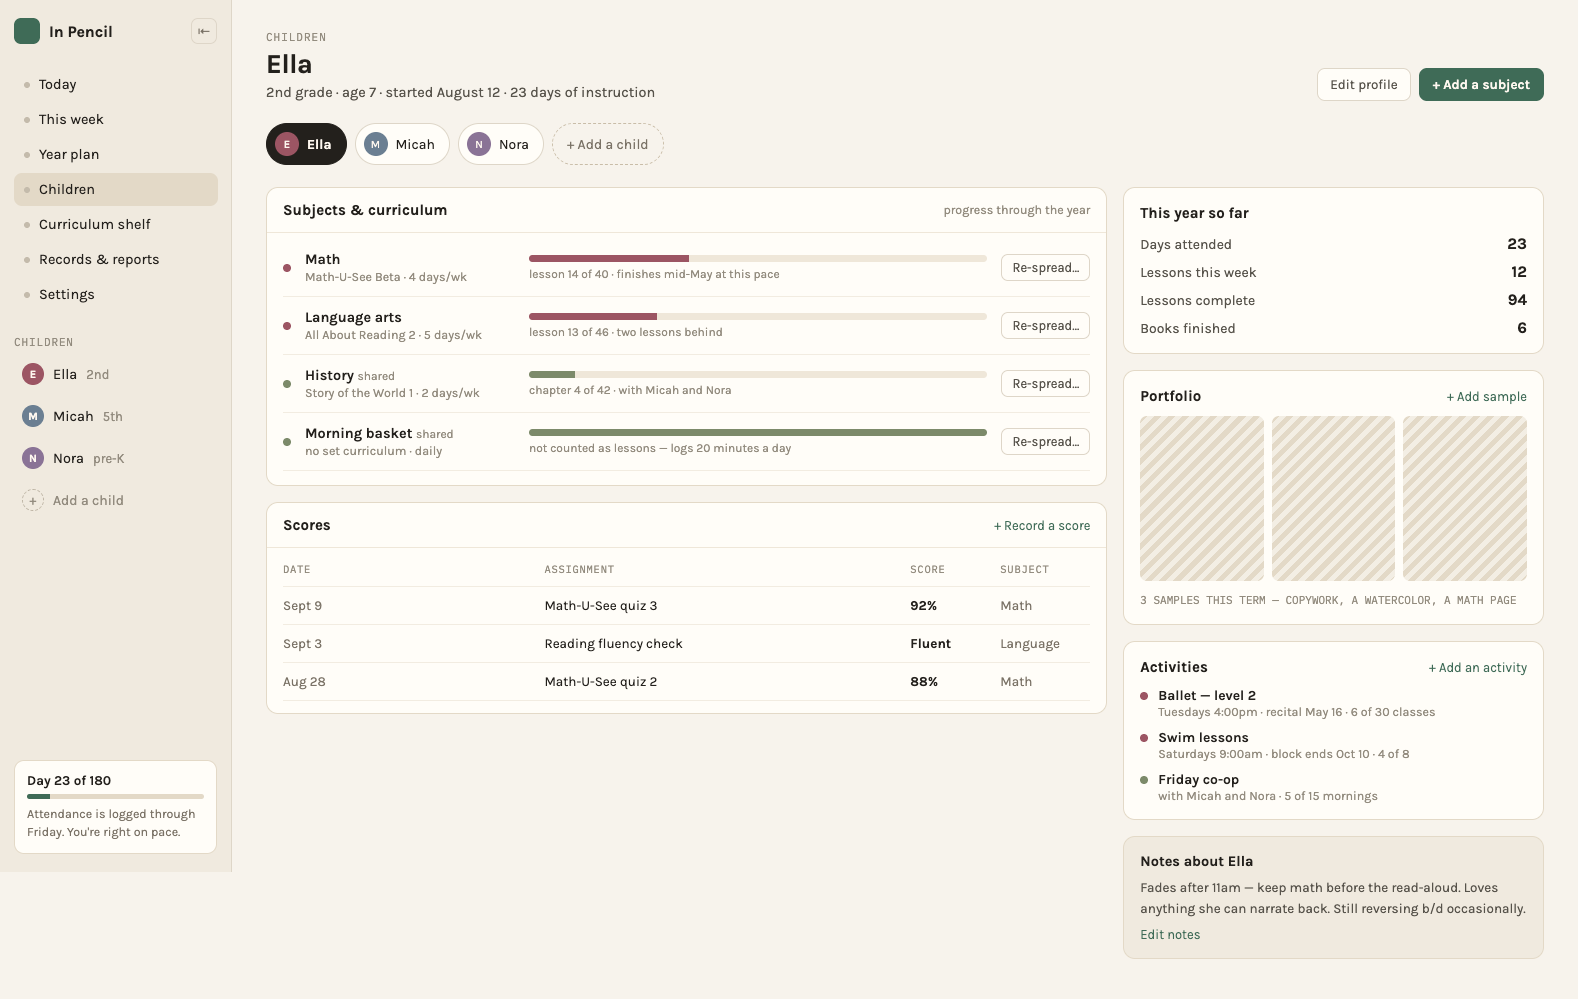Image resolution: width=1578 pixels, height=999 pixels.
Task: Click the Add a subject button
Action: pos(1481,84)
